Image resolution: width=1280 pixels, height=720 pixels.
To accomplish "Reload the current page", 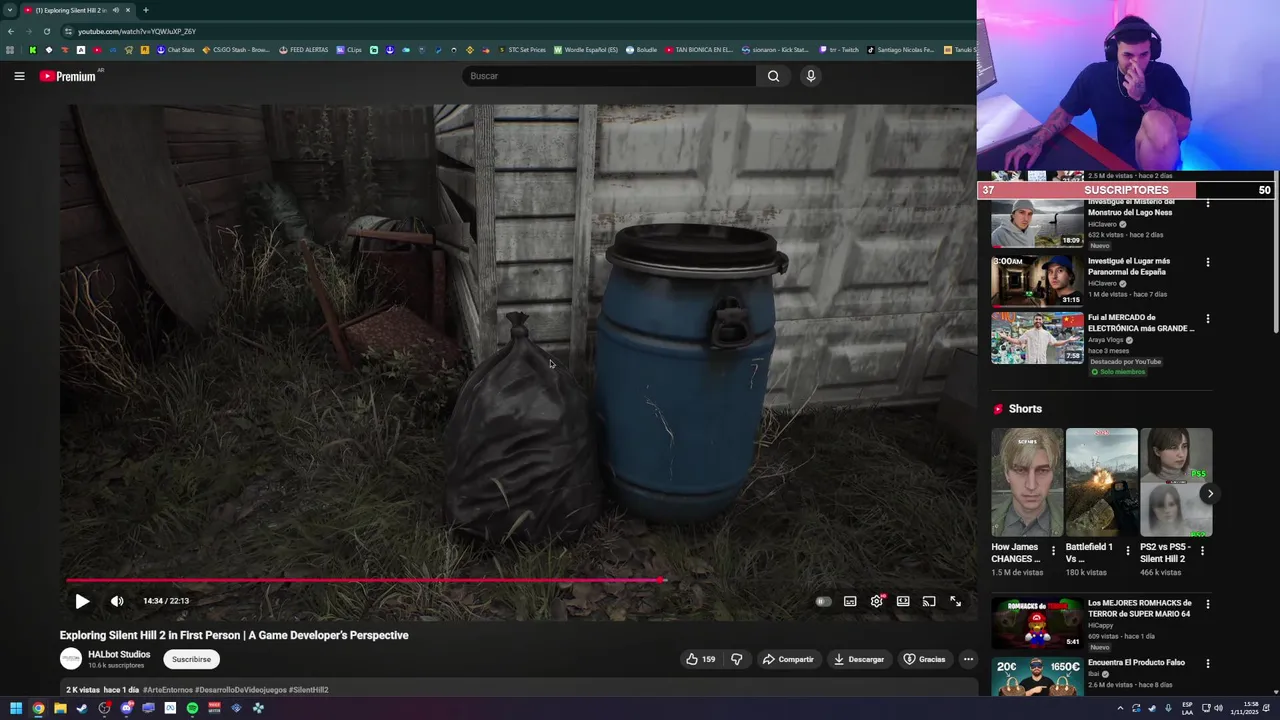I will (46, 31).
